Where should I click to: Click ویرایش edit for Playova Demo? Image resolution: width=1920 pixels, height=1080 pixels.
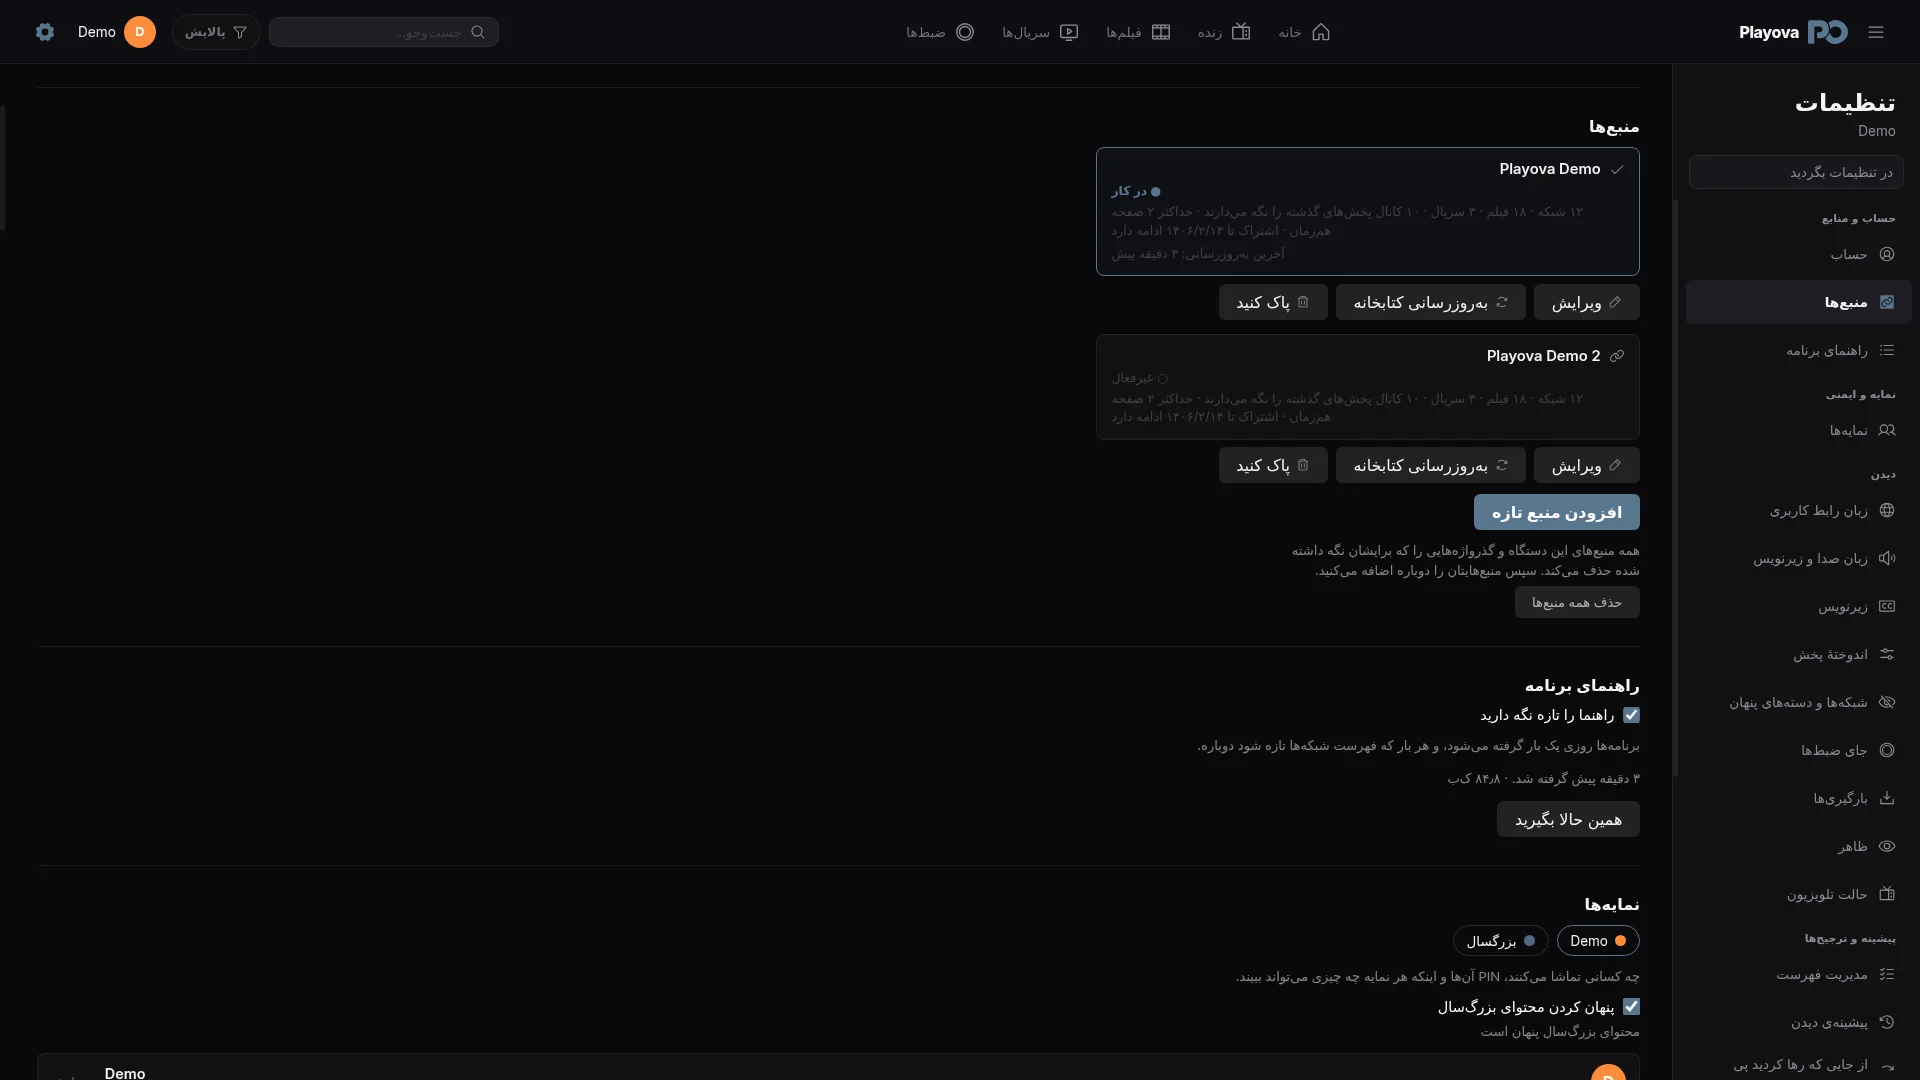pos(1586,302)
